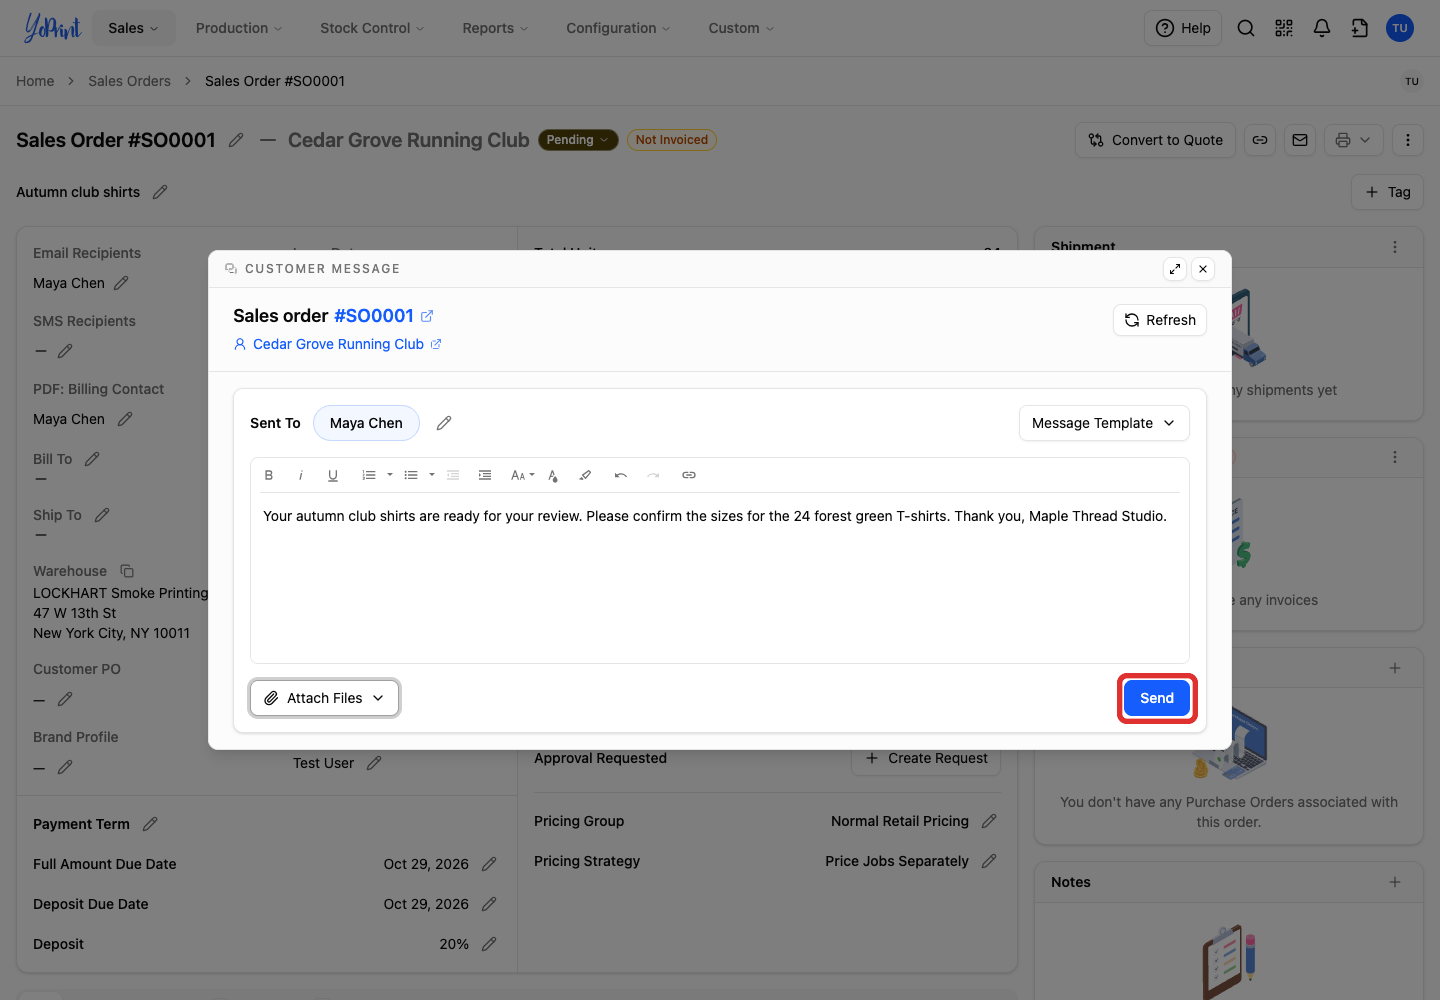Insert a numbered list in the message
This screenshot has height=1000, width=1440.
[369, 475]
